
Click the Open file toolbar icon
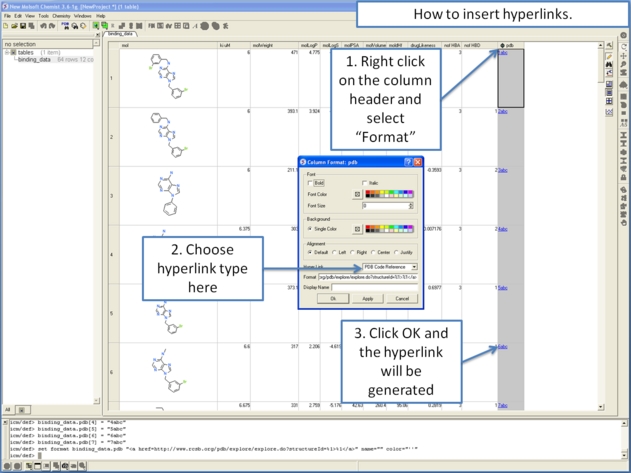click(12, 26)
